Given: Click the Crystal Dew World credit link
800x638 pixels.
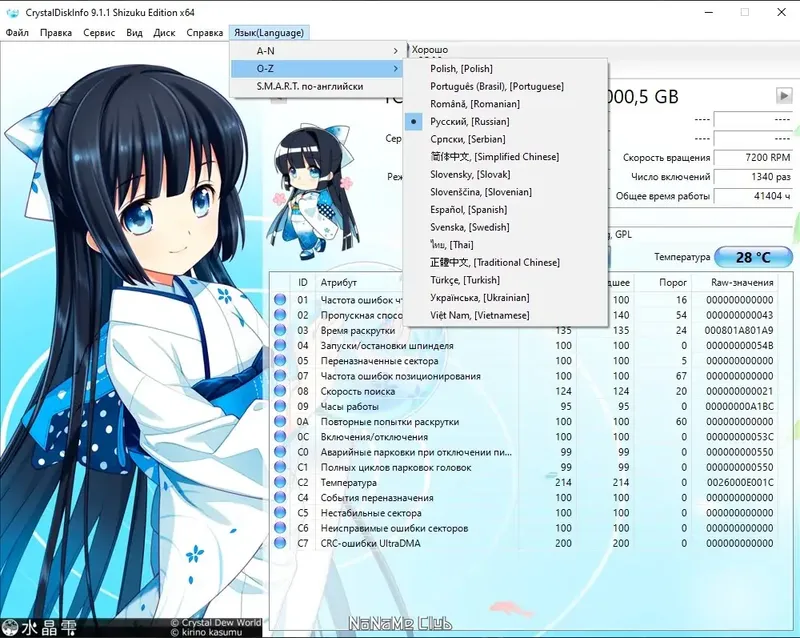Looking at the screenshot, I should click(218, 621).
